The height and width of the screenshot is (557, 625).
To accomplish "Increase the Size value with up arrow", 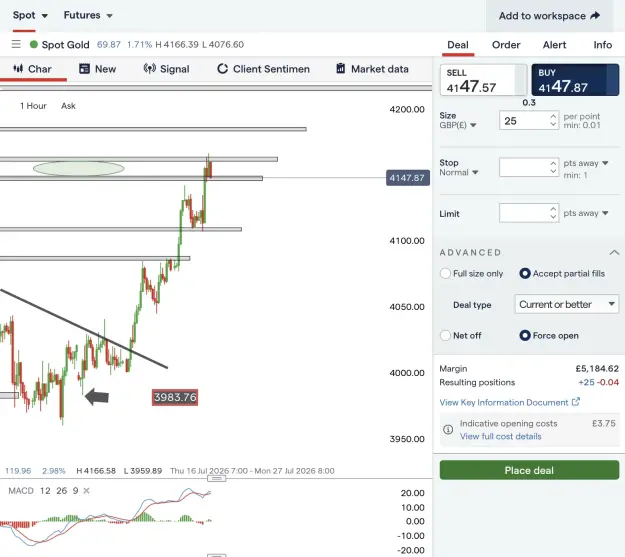I will tap(553, 116).
